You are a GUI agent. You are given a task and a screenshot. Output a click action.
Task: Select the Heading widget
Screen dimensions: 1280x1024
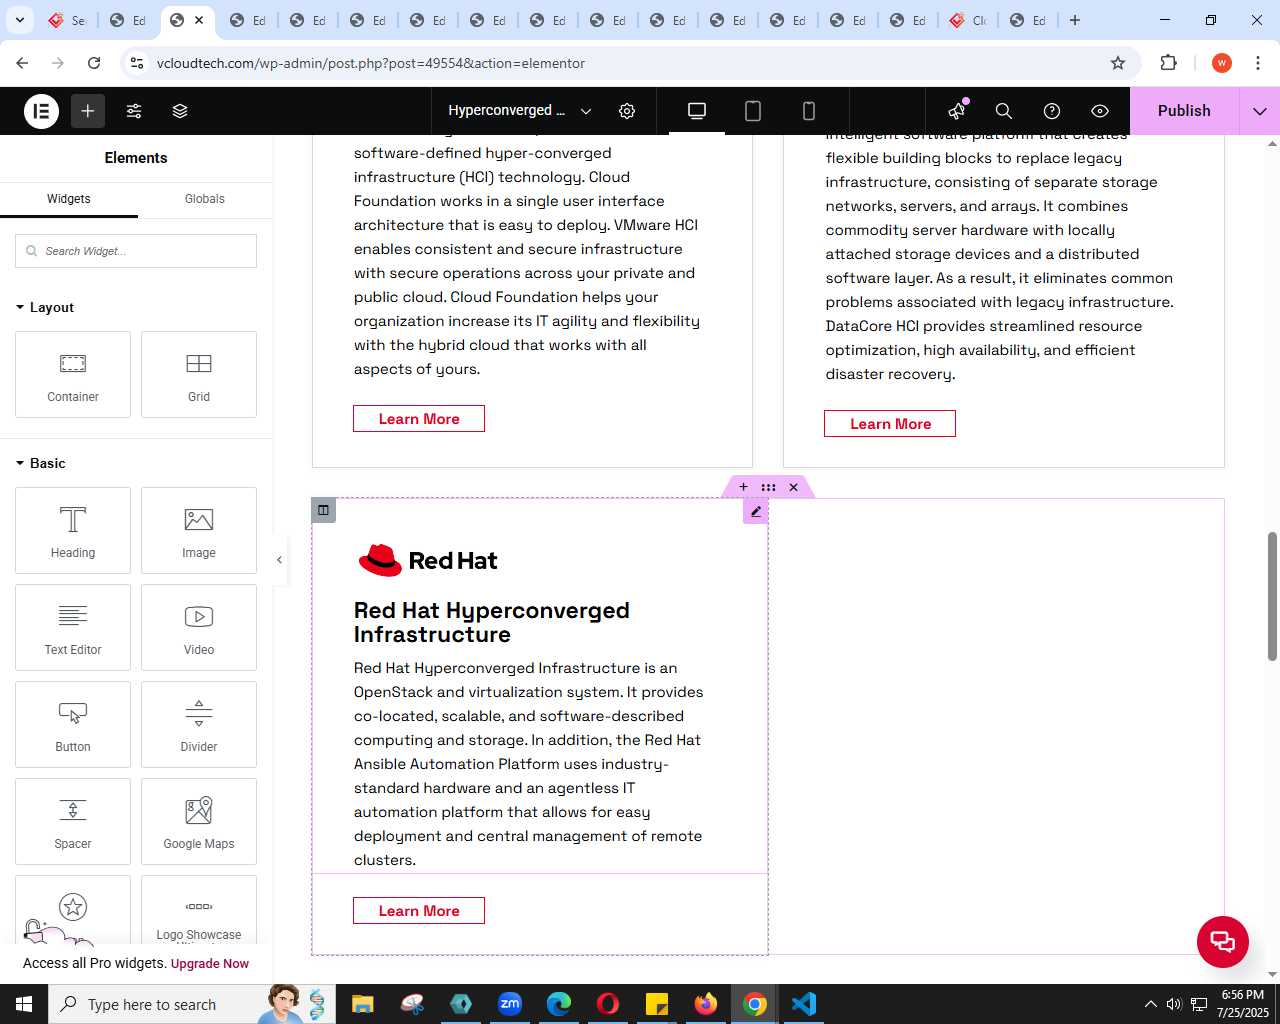[x=73, y=530]
